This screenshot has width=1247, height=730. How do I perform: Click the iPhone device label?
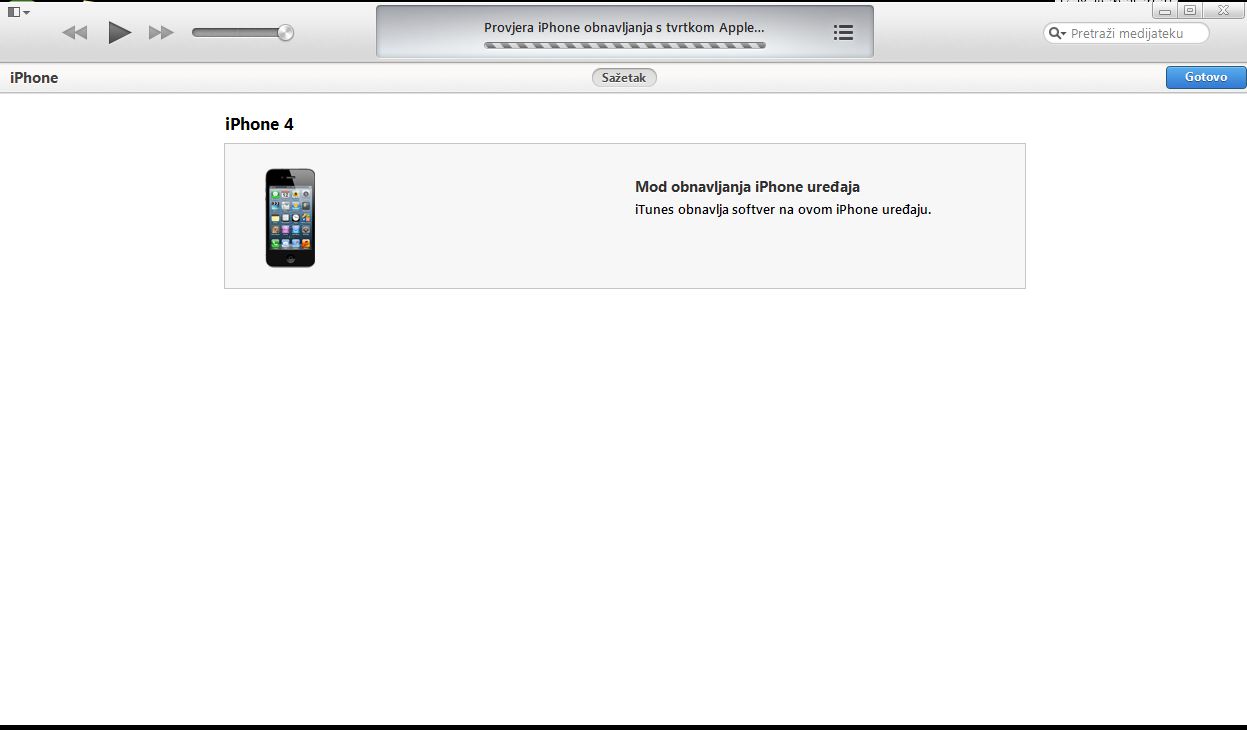[x=34, y=78]
